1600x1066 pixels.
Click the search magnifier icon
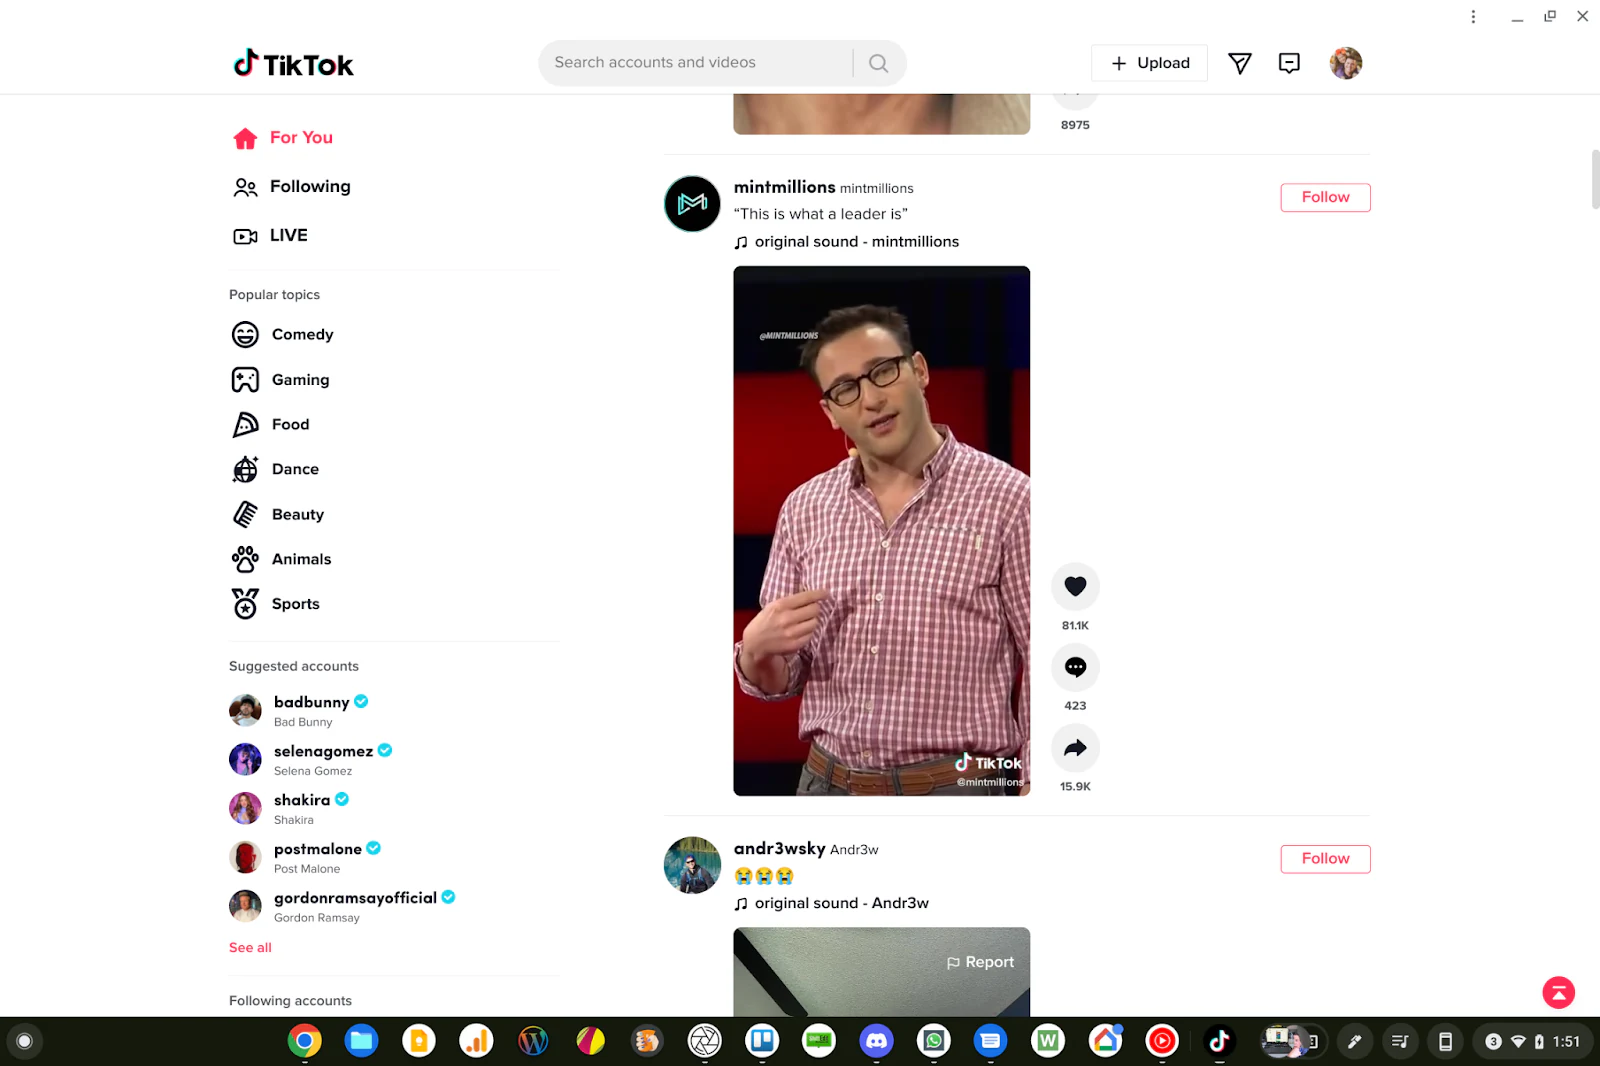pyautogui.click(x=878, y=63)
